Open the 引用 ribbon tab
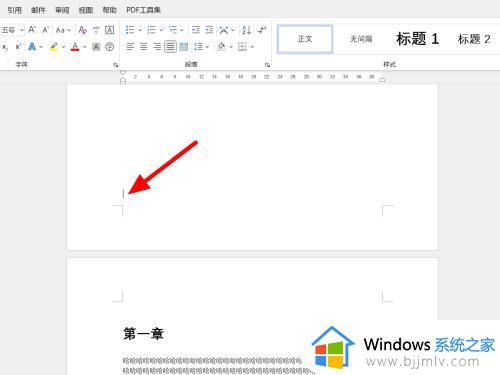Viewport: 500px width, 375px height. 15,10
